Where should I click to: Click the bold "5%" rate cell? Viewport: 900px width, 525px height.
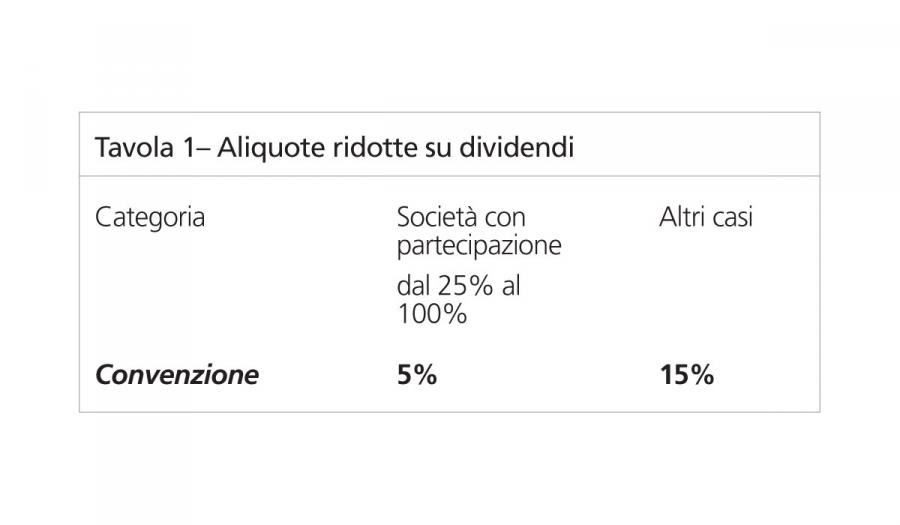coord(417,375)
